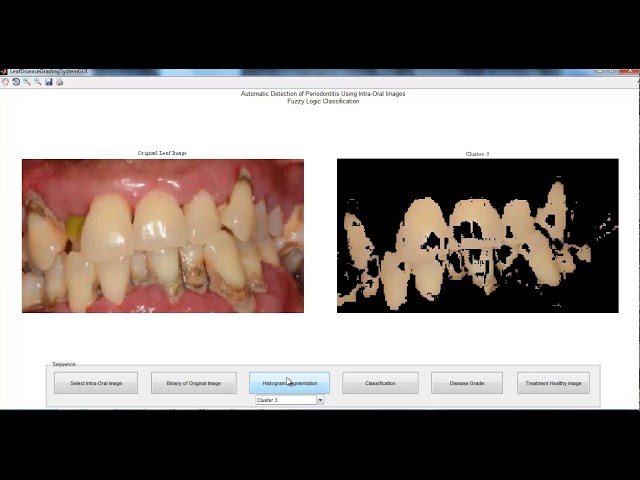
Task: Click the Disease Grade button
Action: [x=467, y=383]
